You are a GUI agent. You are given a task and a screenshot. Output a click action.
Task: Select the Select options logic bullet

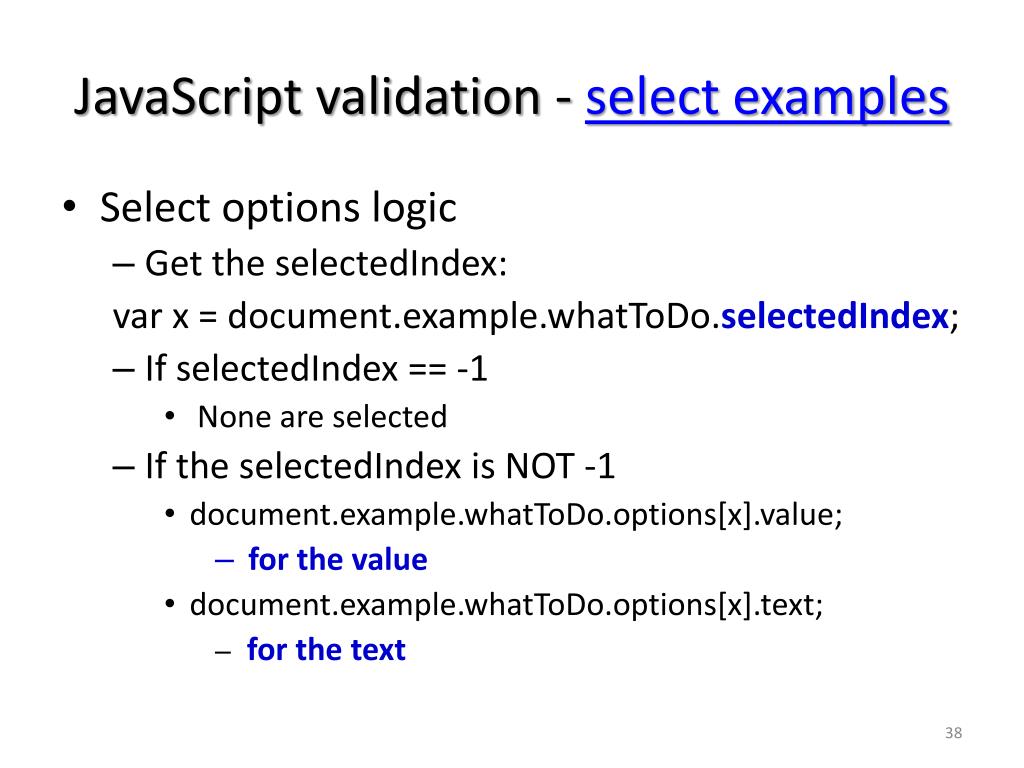pyautogui.click(x=278, y=208)
